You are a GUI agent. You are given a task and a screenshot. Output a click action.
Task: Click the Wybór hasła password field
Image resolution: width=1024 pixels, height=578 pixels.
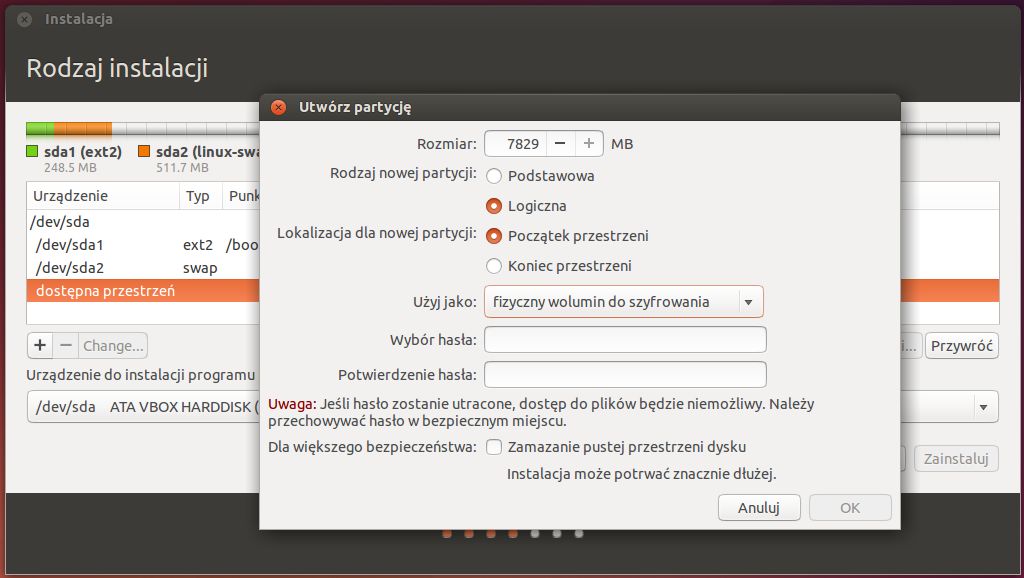(x=624, y=340)
